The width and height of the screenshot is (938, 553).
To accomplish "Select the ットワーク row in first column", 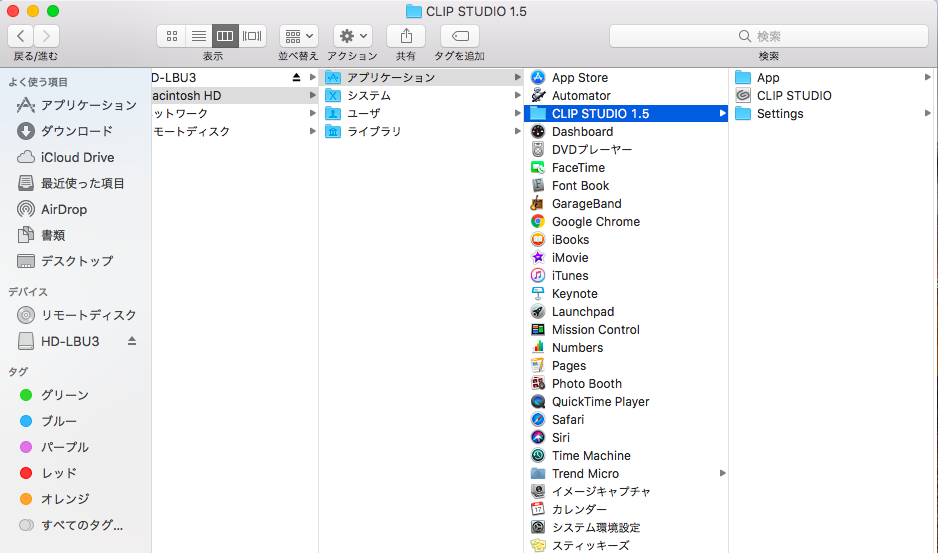I will coord(234,113).
